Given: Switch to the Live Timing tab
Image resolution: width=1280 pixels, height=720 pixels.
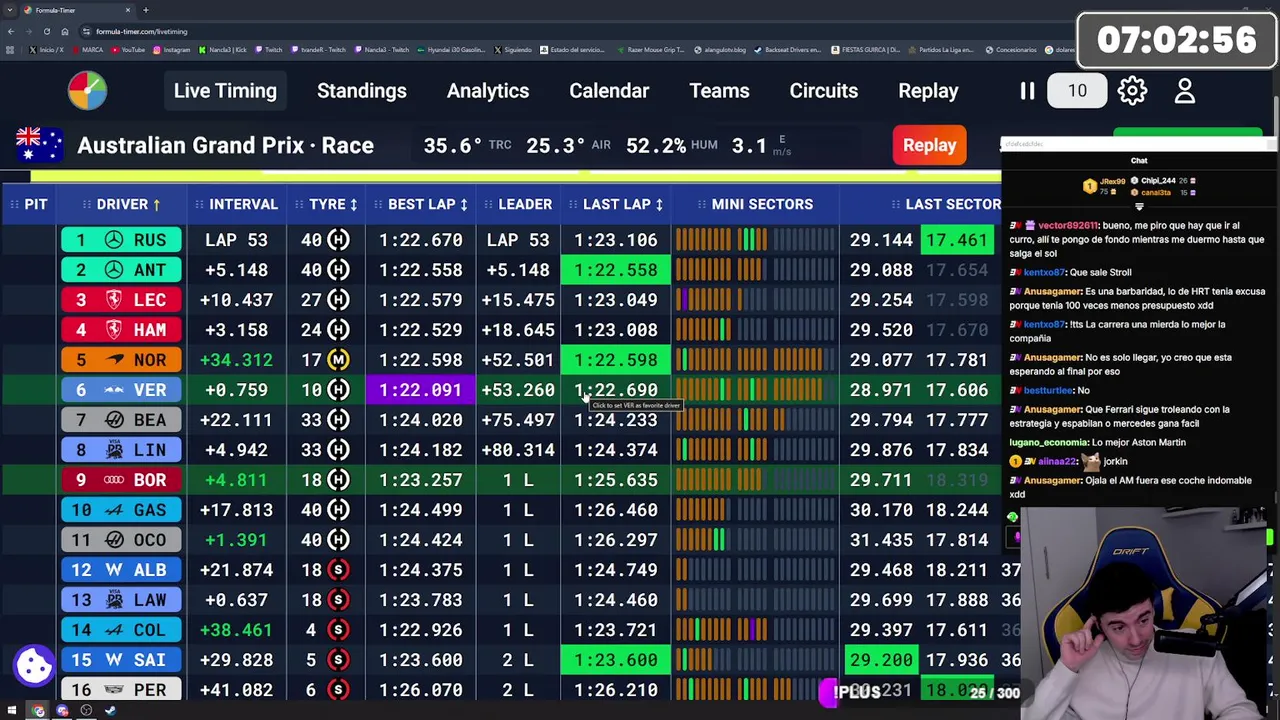Looking at the screenshot, I should point(225,91).
